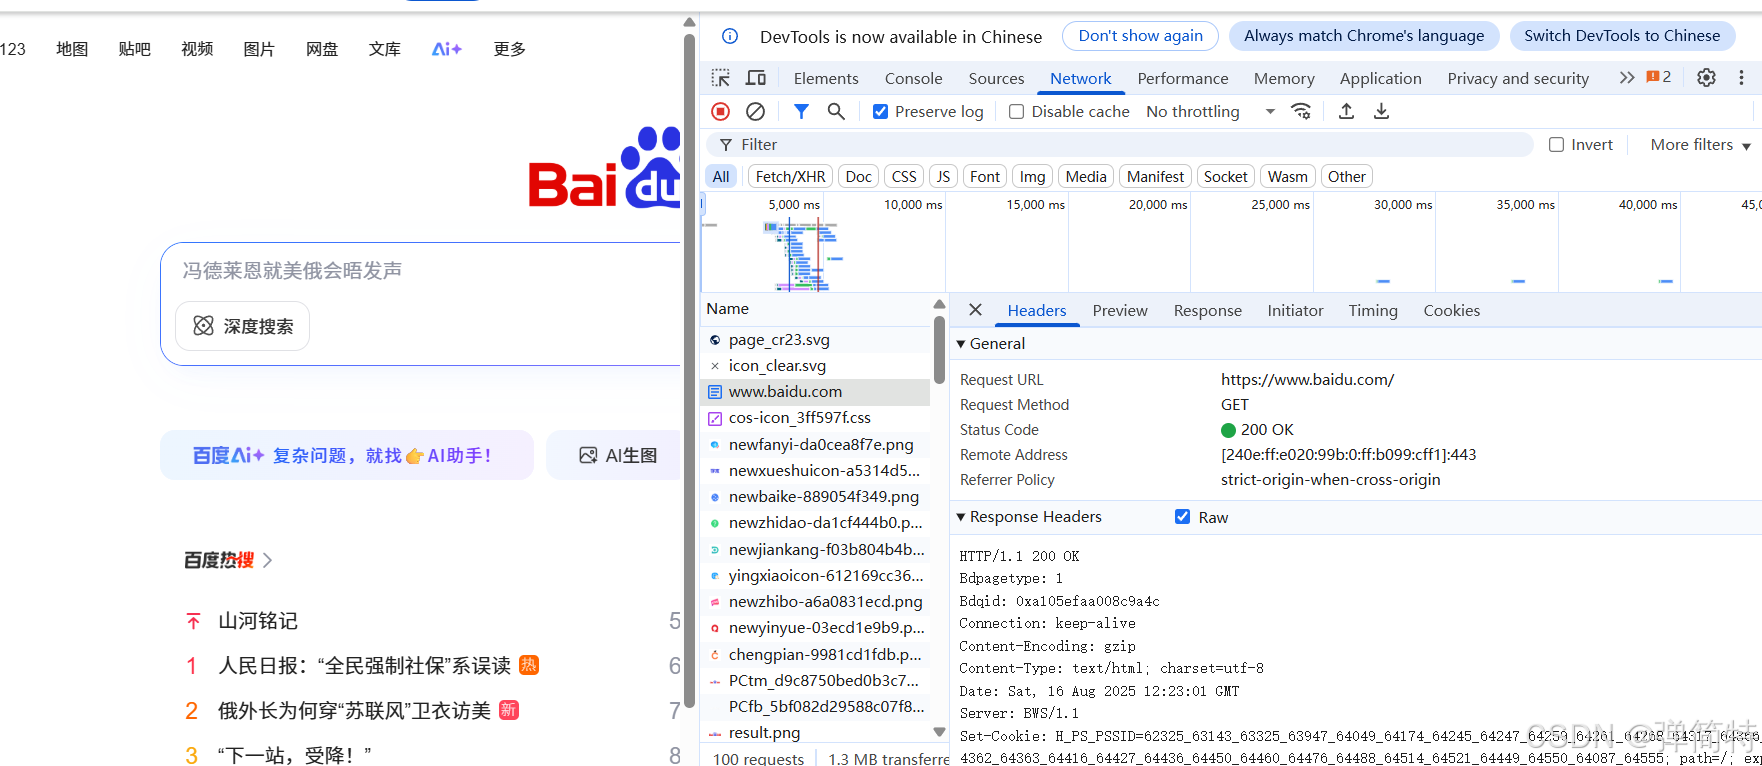Open the issues counter badge
1762x766 pixels.
(1659, 77)
